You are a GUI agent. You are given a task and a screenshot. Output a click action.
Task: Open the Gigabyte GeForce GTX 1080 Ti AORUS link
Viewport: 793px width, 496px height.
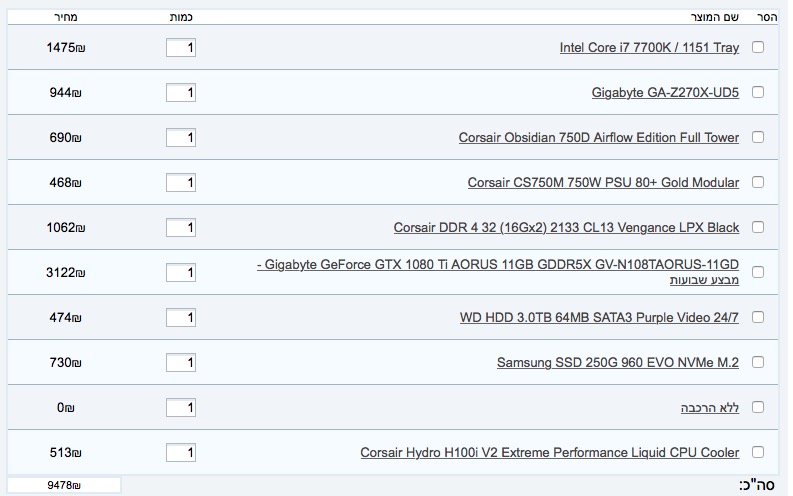(x=498, y=272)
